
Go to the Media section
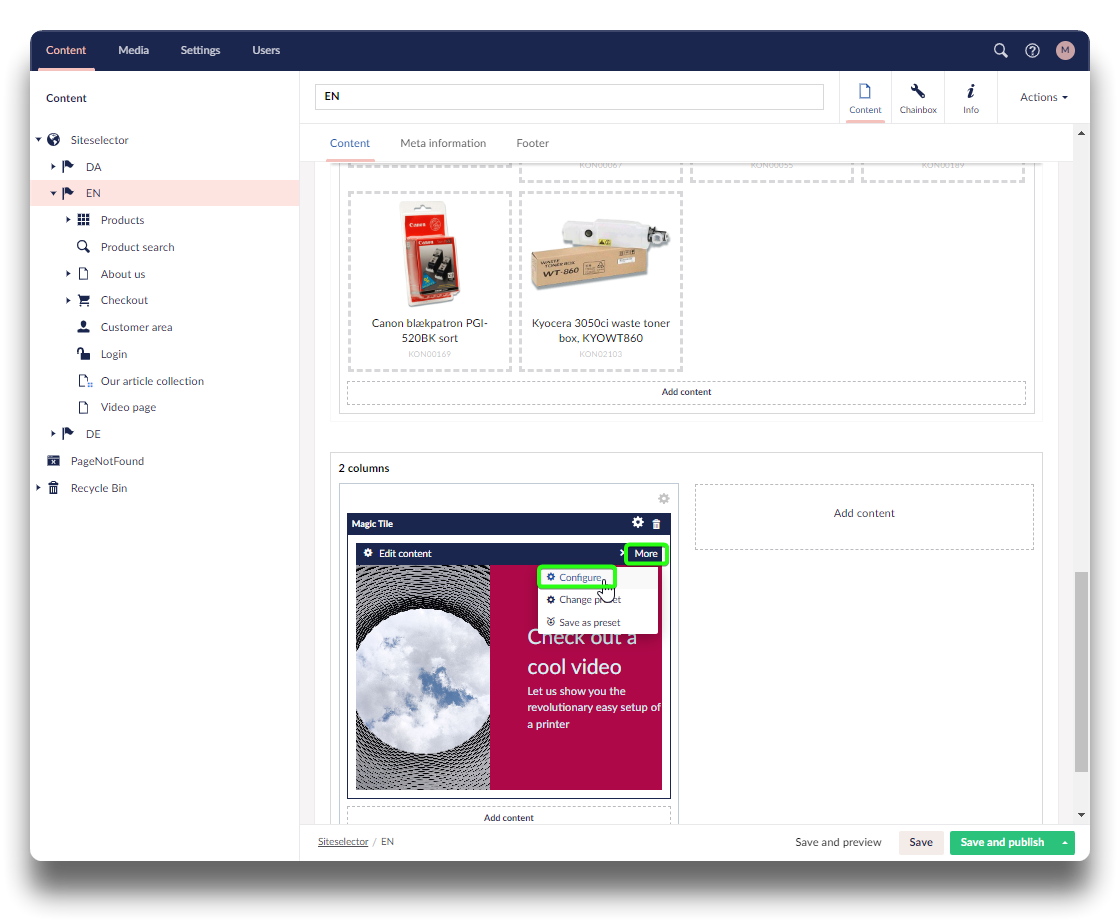click(134, 50)
